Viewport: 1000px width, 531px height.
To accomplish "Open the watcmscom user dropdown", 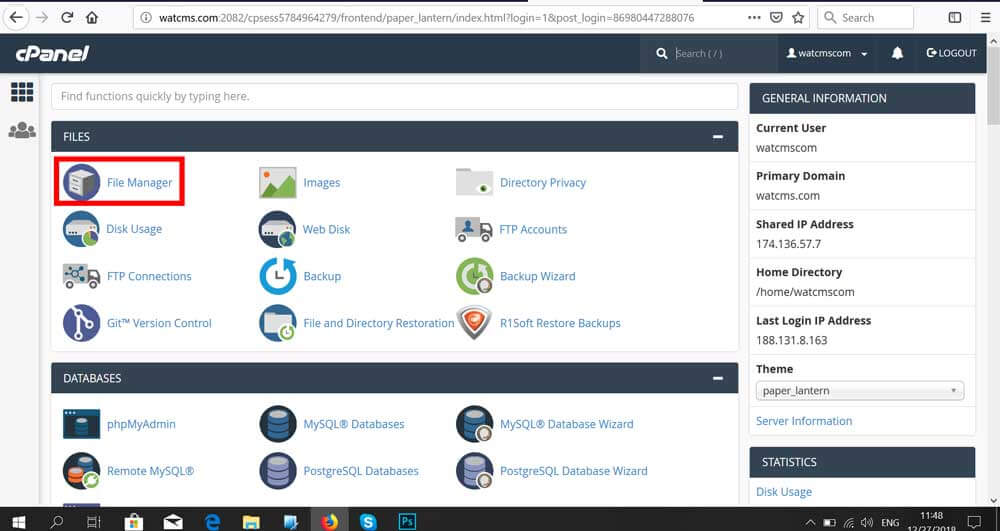I will pos(827,54).
